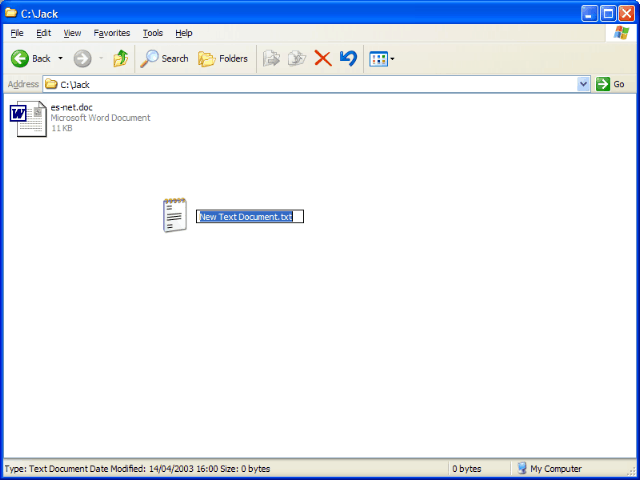The height and width of the screenshot is (480, 640).
Task: Open the File menu
Action: [x=17, y=33]
